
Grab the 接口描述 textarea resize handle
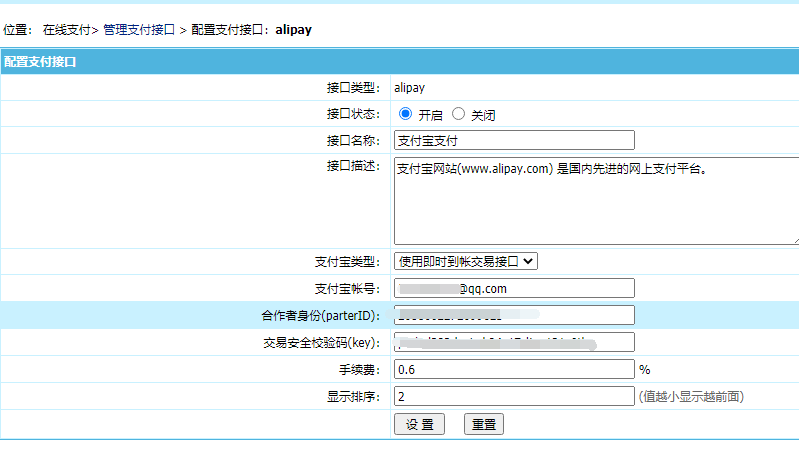coord(794,240)
